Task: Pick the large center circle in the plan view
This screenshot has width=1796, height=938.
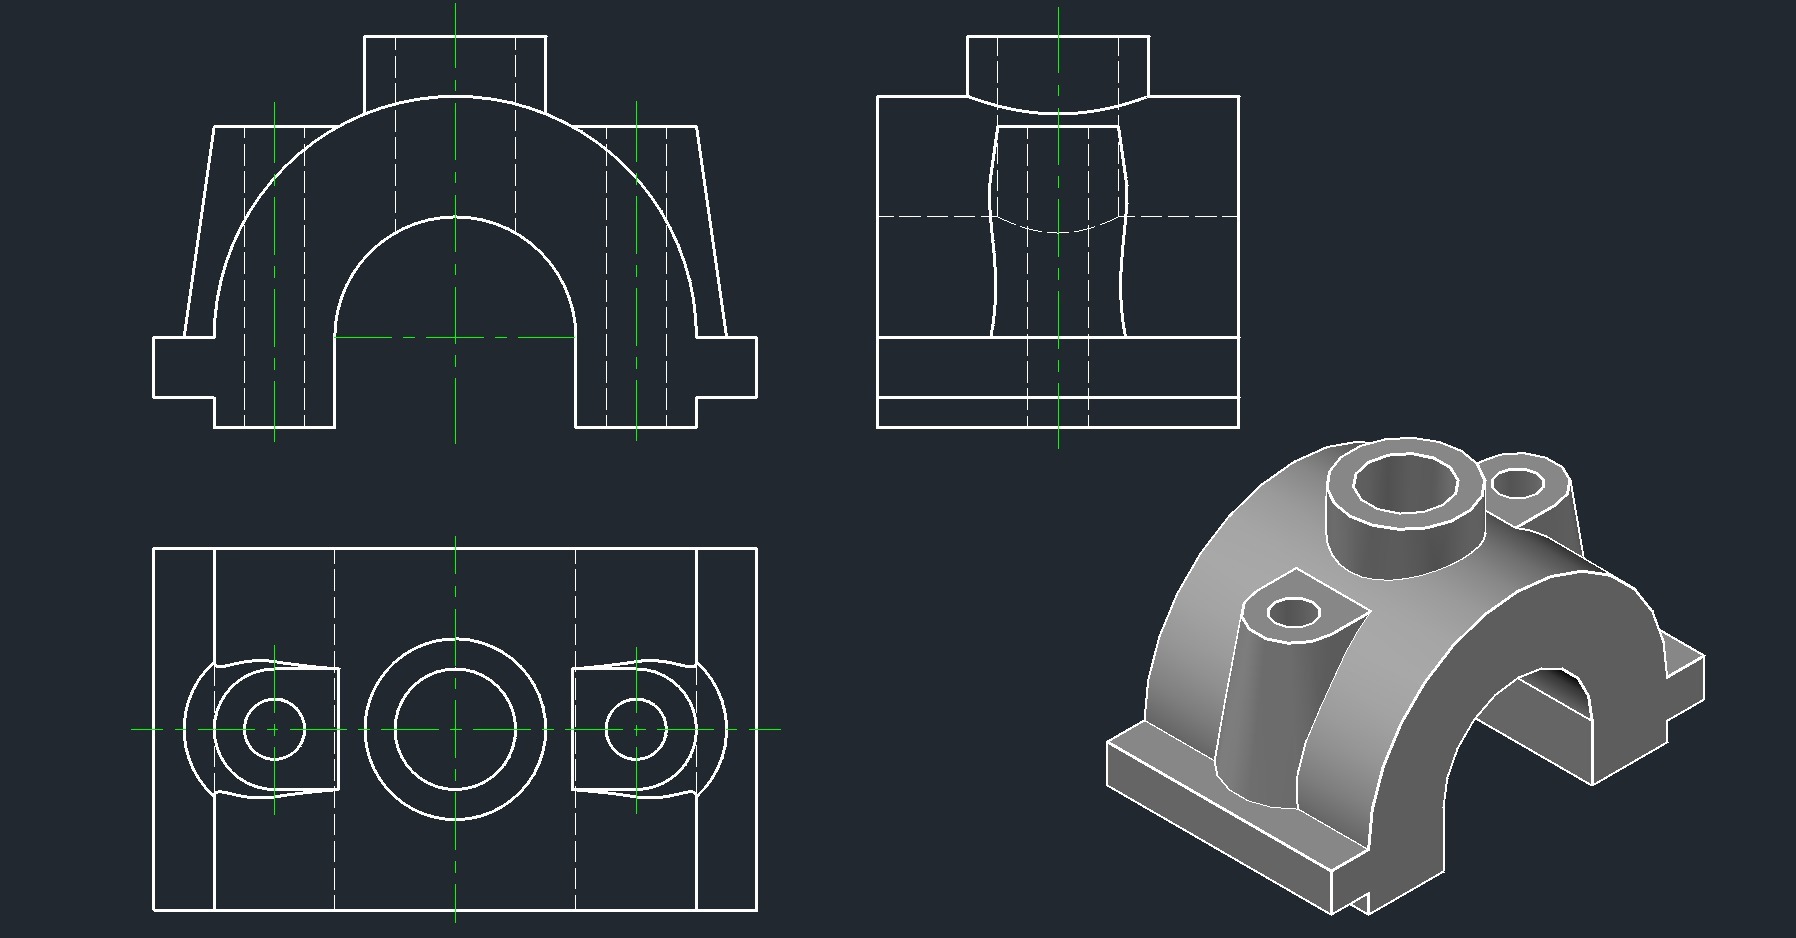Action: 455,729
